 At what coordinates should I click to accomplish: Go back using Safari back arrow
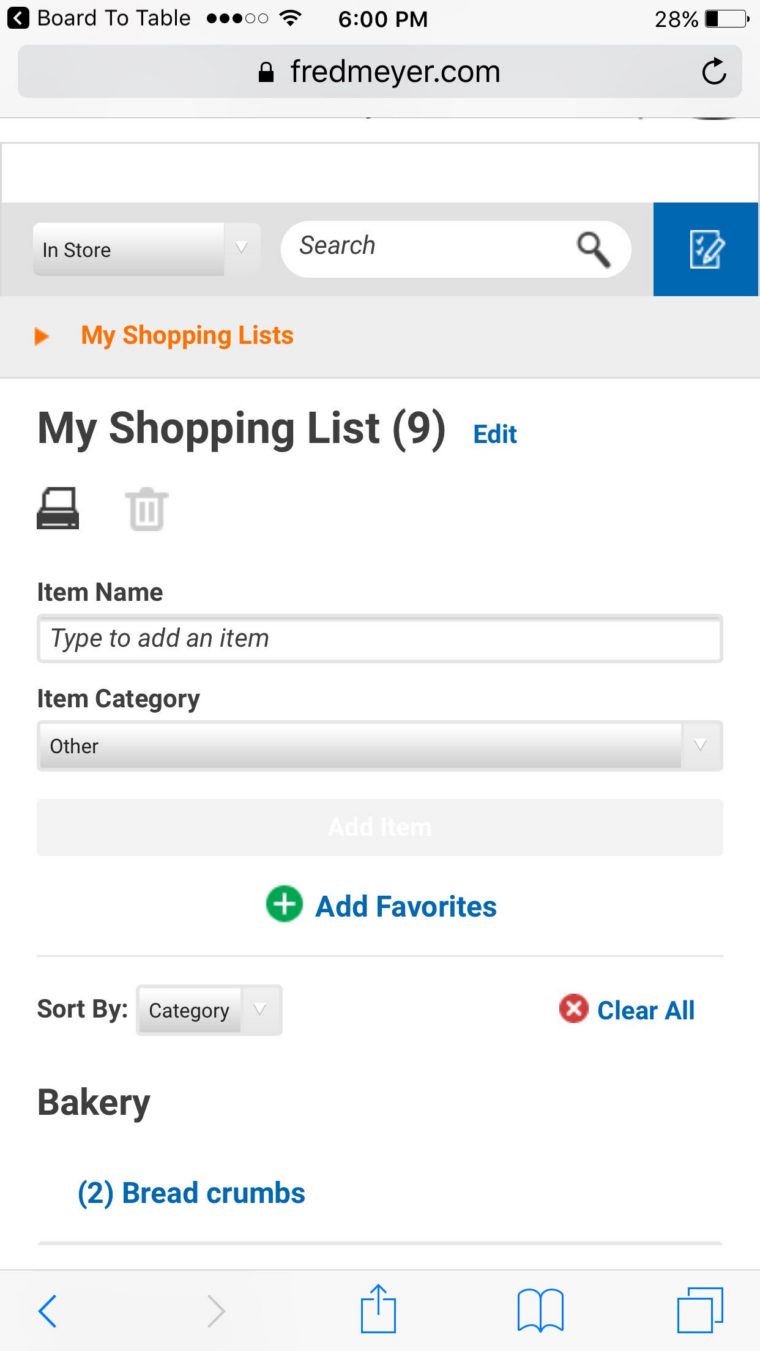click(47, 1310)
